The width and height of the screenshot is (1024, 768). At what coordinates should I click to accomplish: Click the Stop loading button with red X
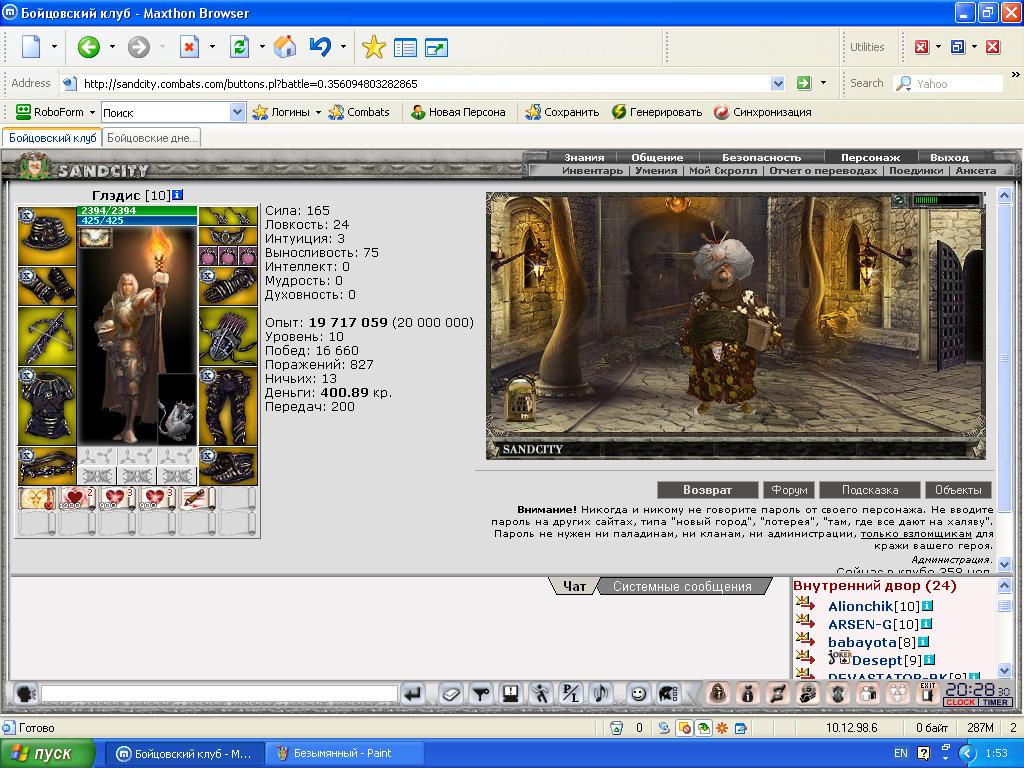tap(189, 47)
